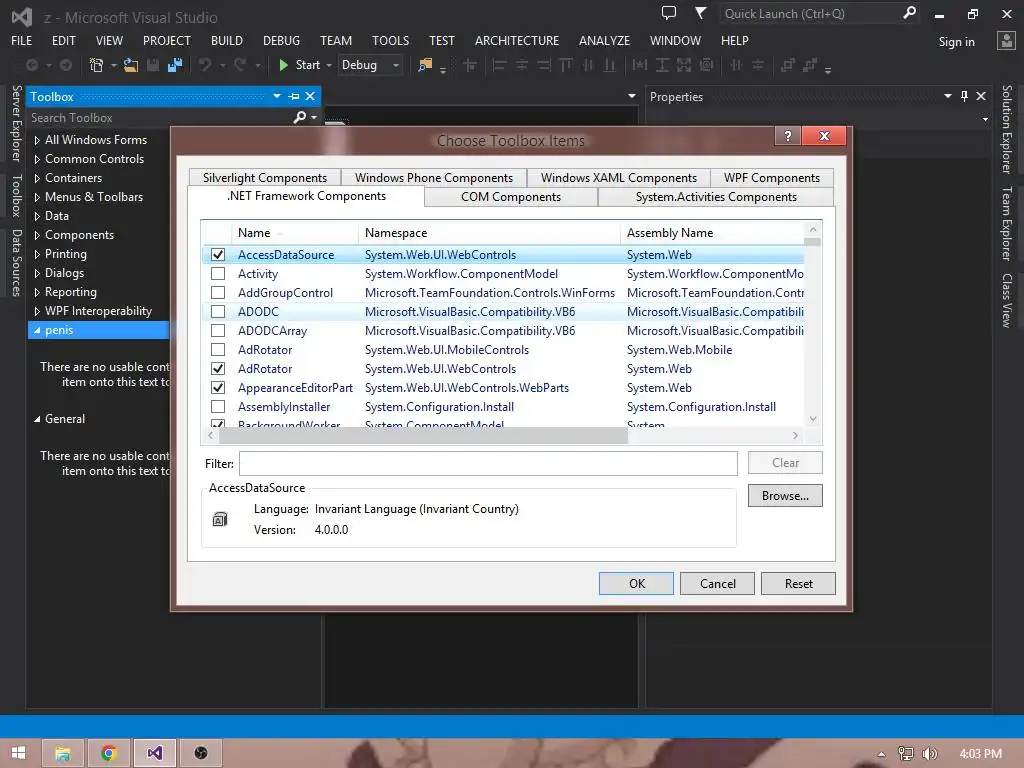Click the component list horizontal scrollbar thumb
Viewport: 1024px width, 768px height.
[423, 436]
